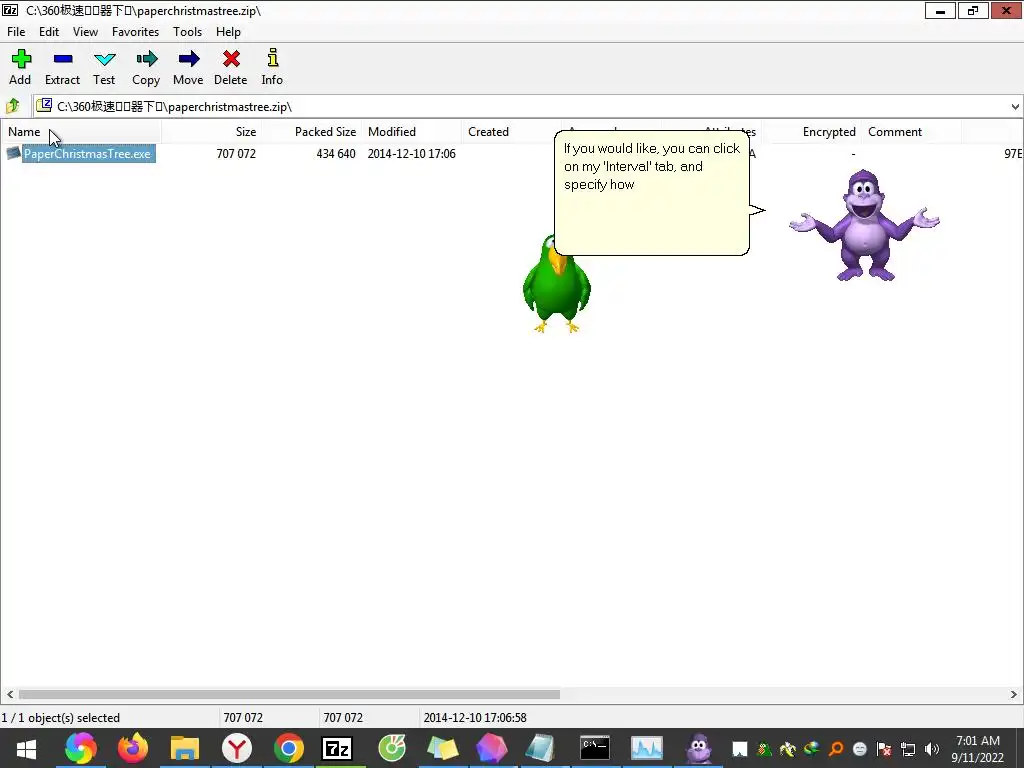
Task: Click the green parrot character
Action: click(556, 287)
